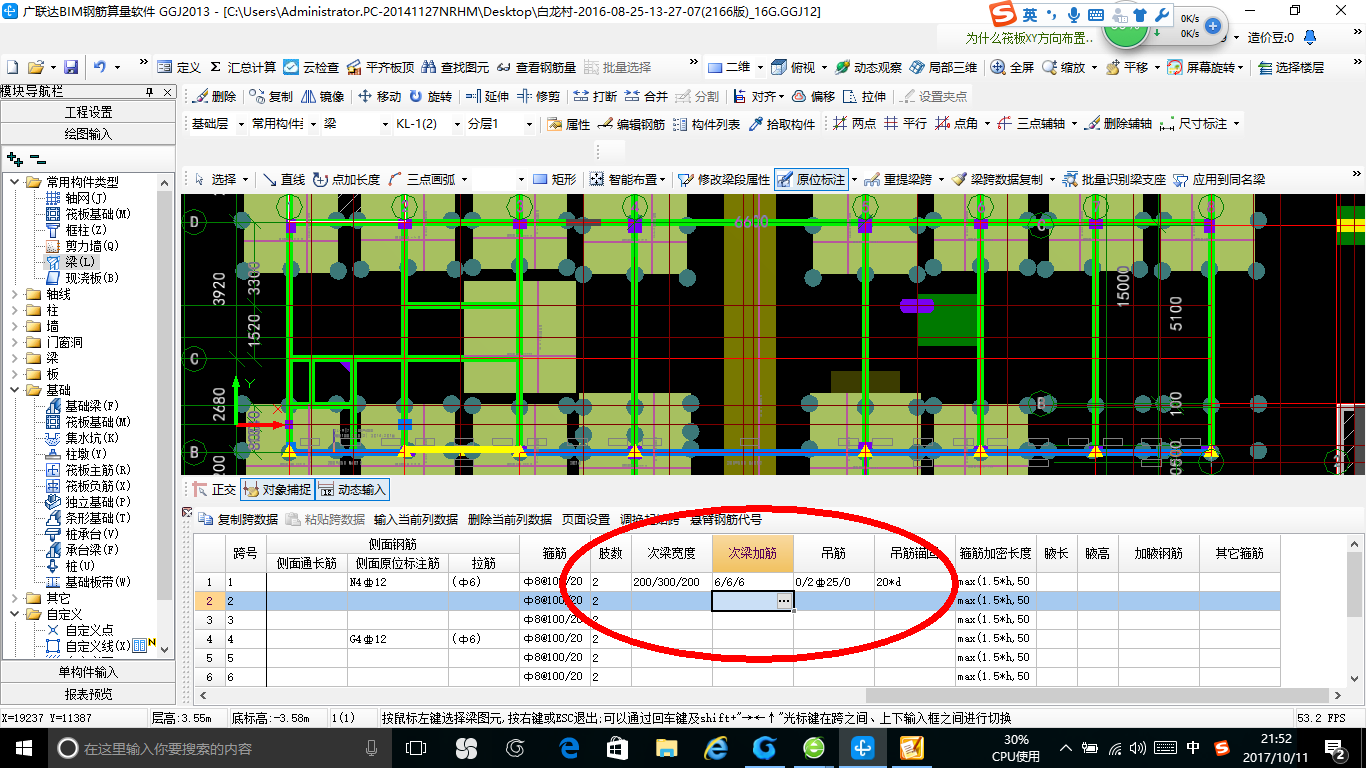Open 属性 properties panel
Image resolution: width=1366 pixels, height=768 pixels.
pos(569,124)
